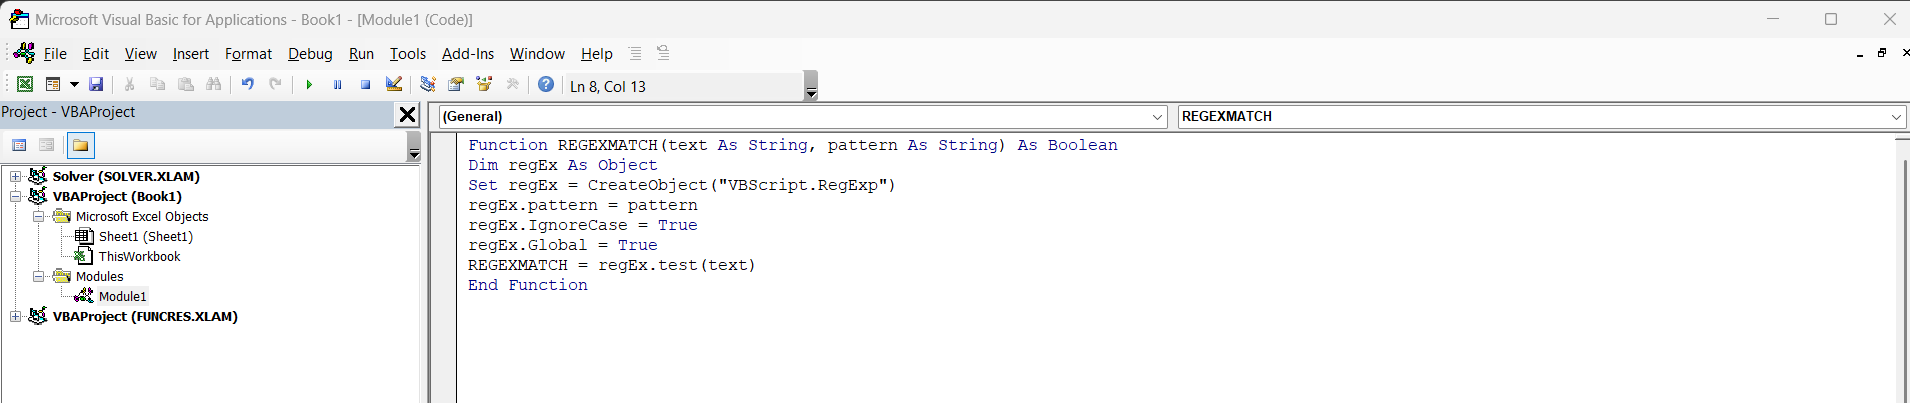
Task: Open the Edit menu
Action: point(96,54)
